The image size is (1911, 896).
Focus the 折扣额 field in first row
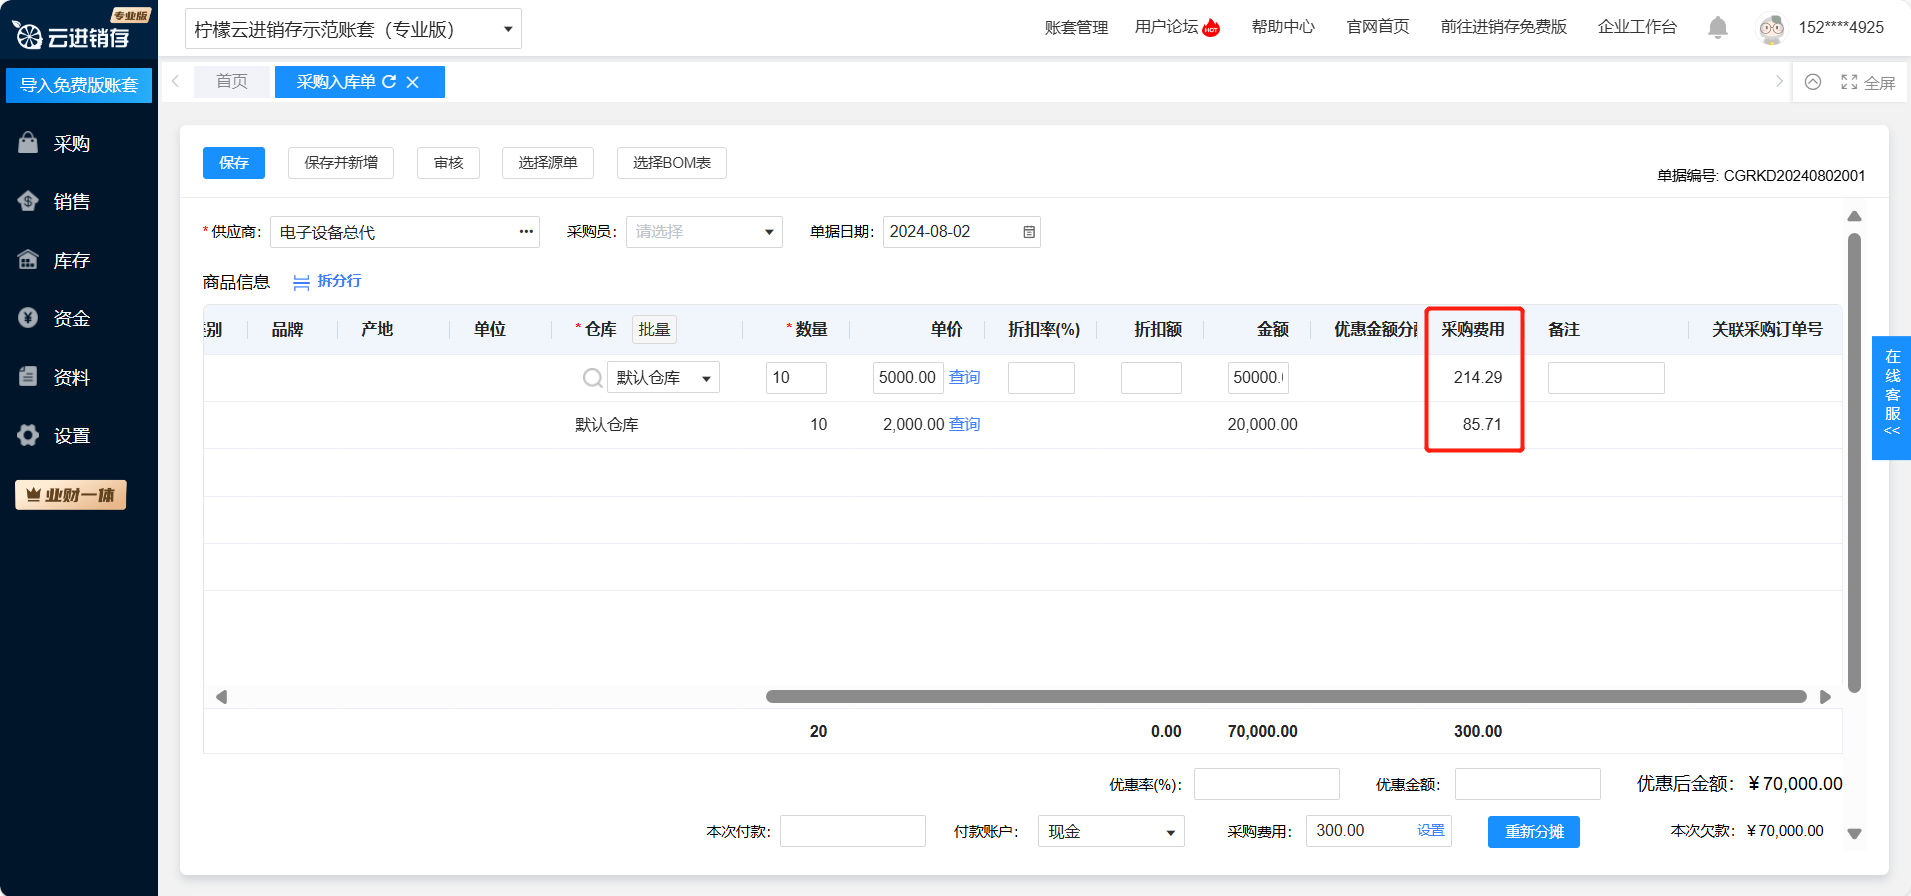tap(1151, 377)
